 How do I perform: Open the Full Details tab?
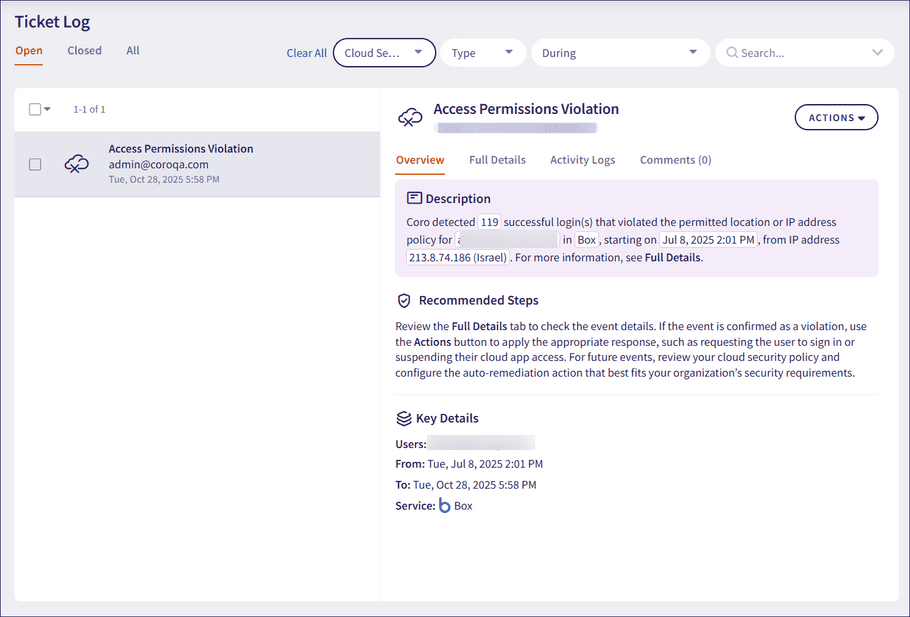coord(497,160)
